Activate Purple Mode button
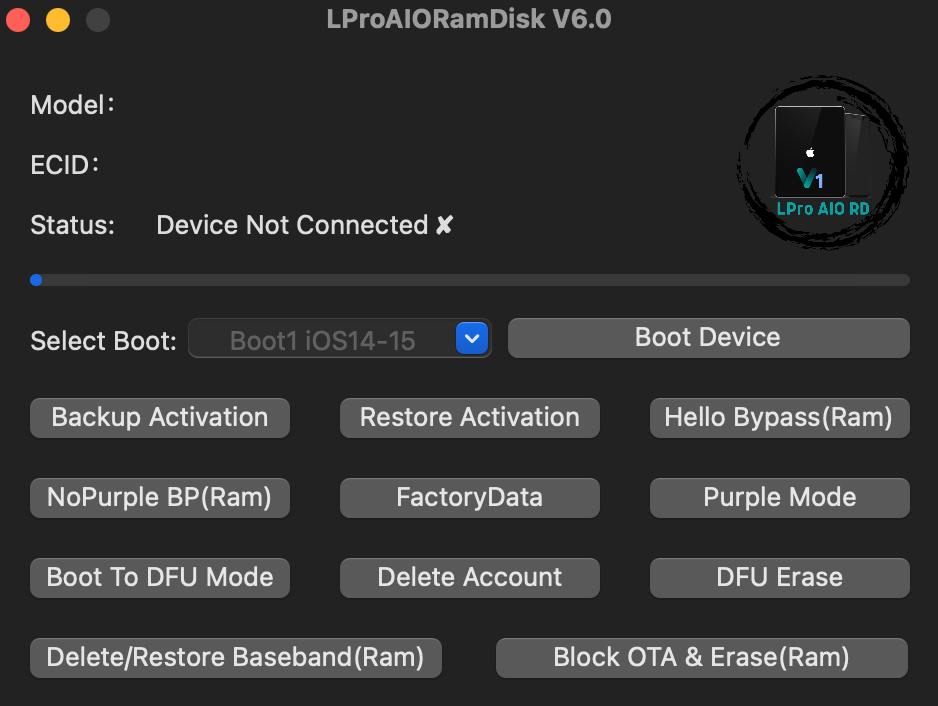This screenshot has width=938, height=706. coord(779,498)
